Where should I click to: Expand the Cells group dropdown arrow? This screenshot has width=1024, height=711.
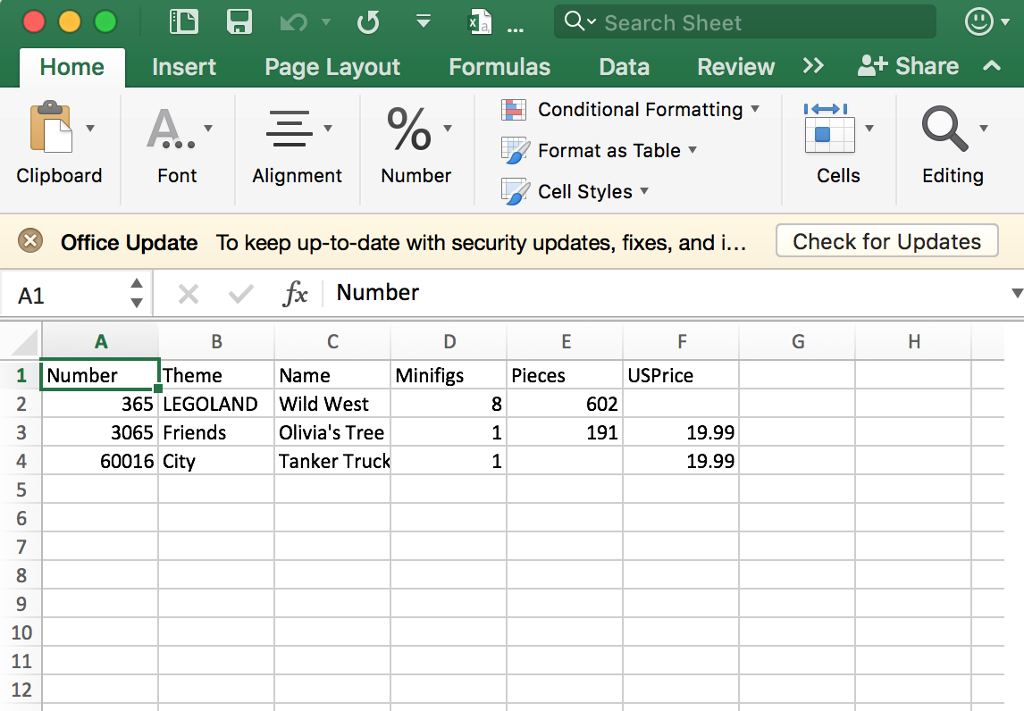[869, 128]
